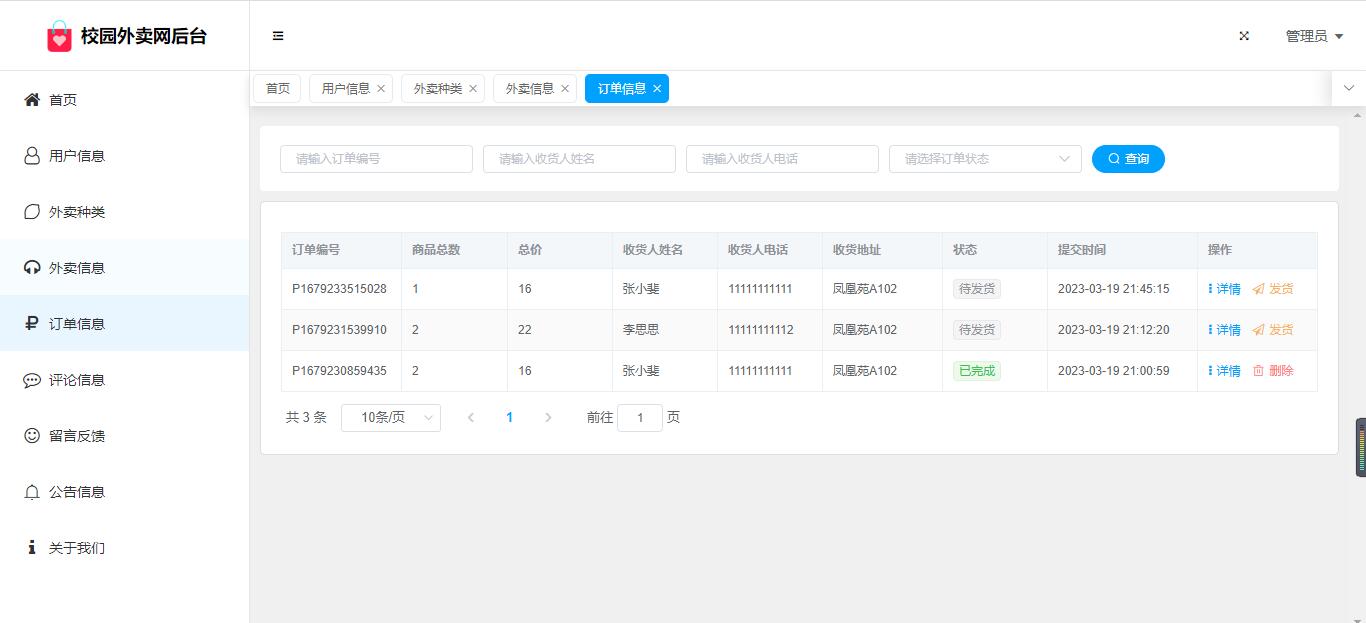Expand the 请选择订单状态 dropdown

click(984, 159)
